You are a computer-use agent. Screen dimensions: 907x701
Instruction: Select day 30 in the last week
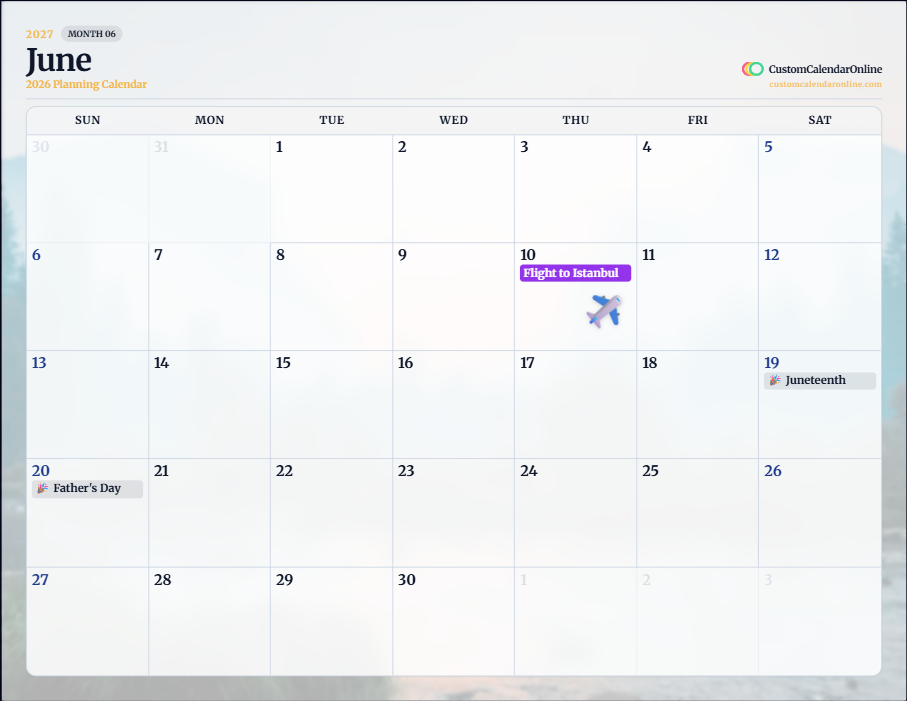tap(454, 621)
